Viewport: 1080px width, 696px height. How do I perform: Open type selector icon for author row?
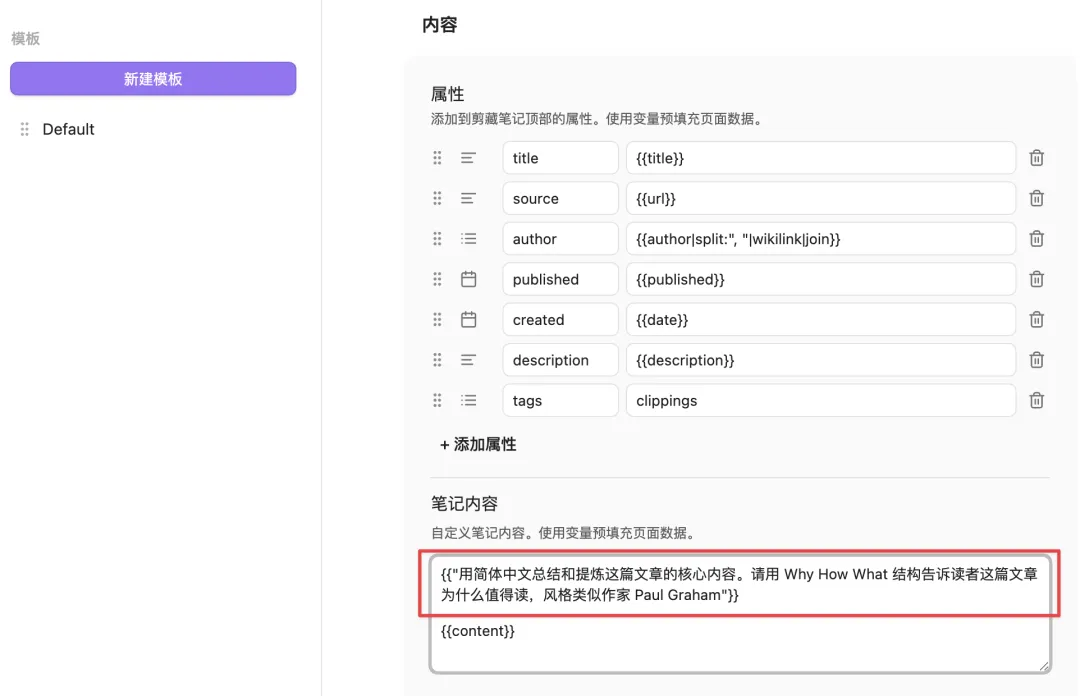pos(468,239)
